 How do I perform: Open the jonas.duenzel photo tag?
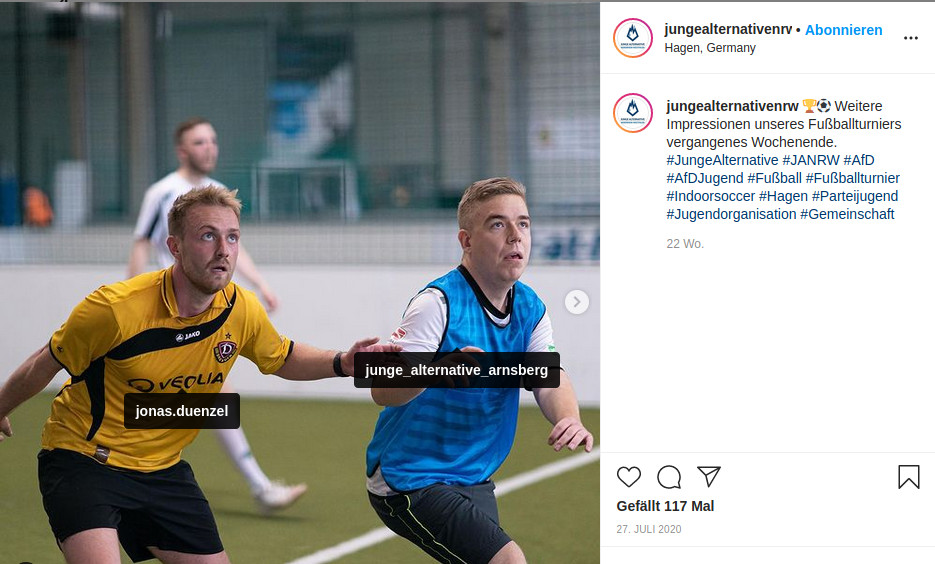pos(182,411)
